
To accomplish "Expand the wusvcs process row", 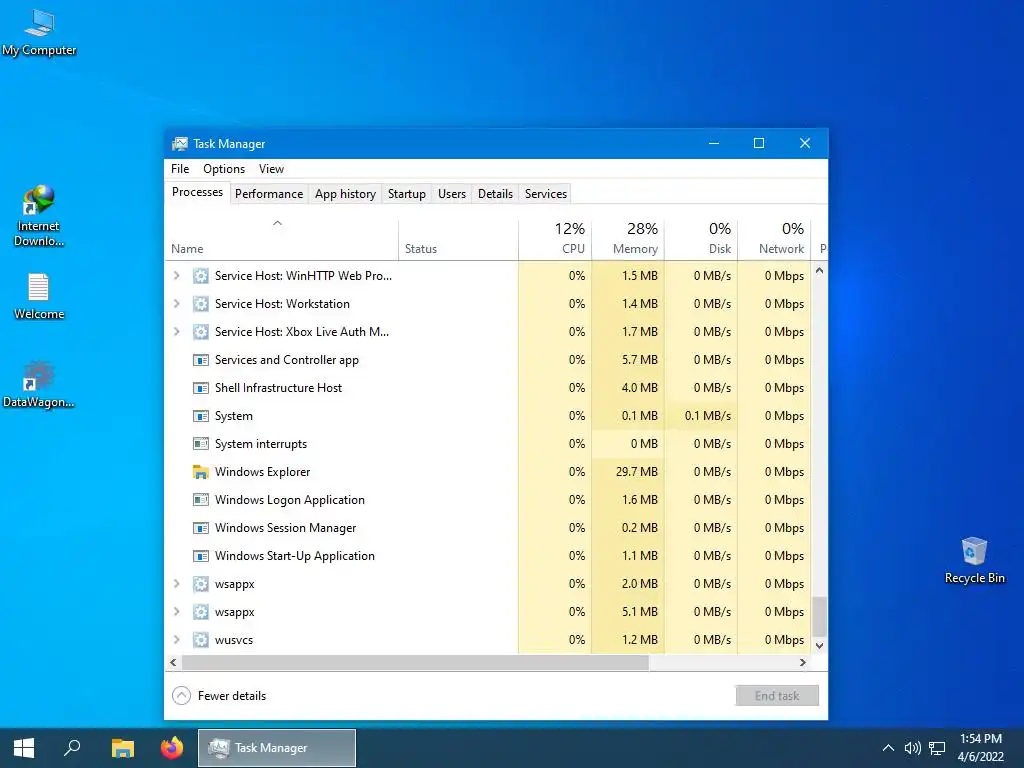I will (176, 640).
